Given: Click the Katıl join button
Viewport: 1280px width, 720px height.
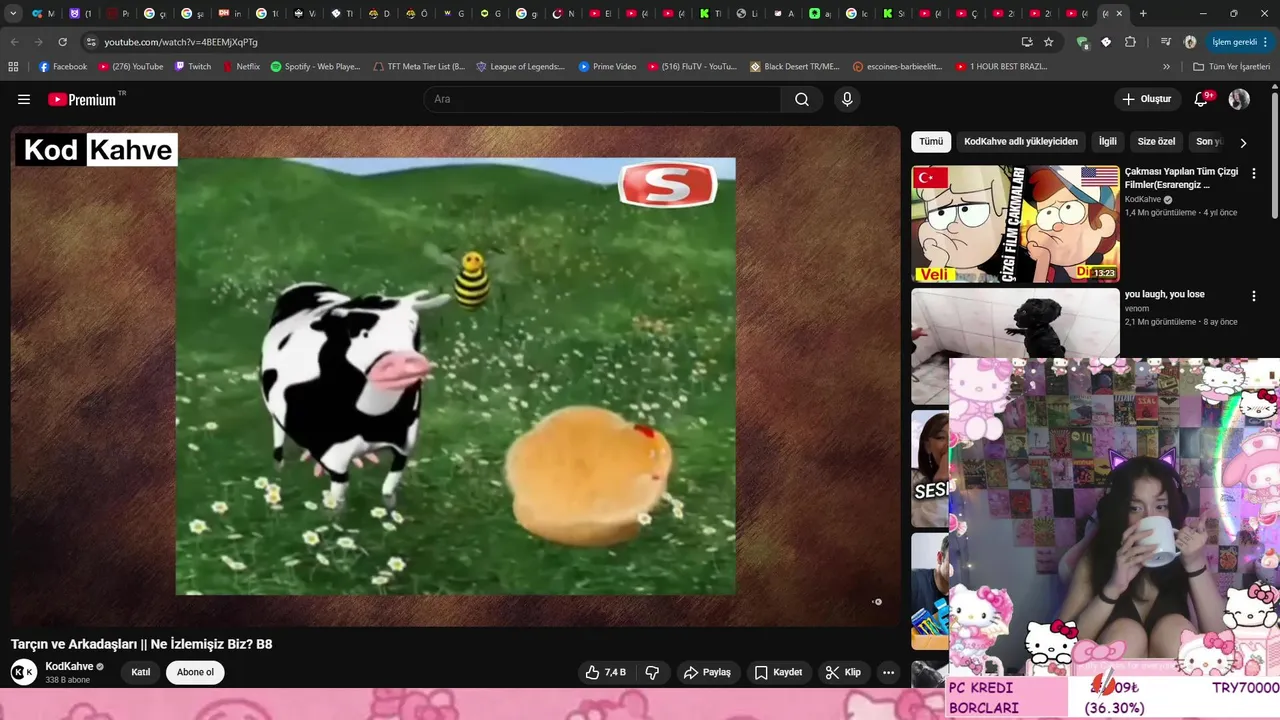Looking at the screenshot, I should tap(141, 672).
